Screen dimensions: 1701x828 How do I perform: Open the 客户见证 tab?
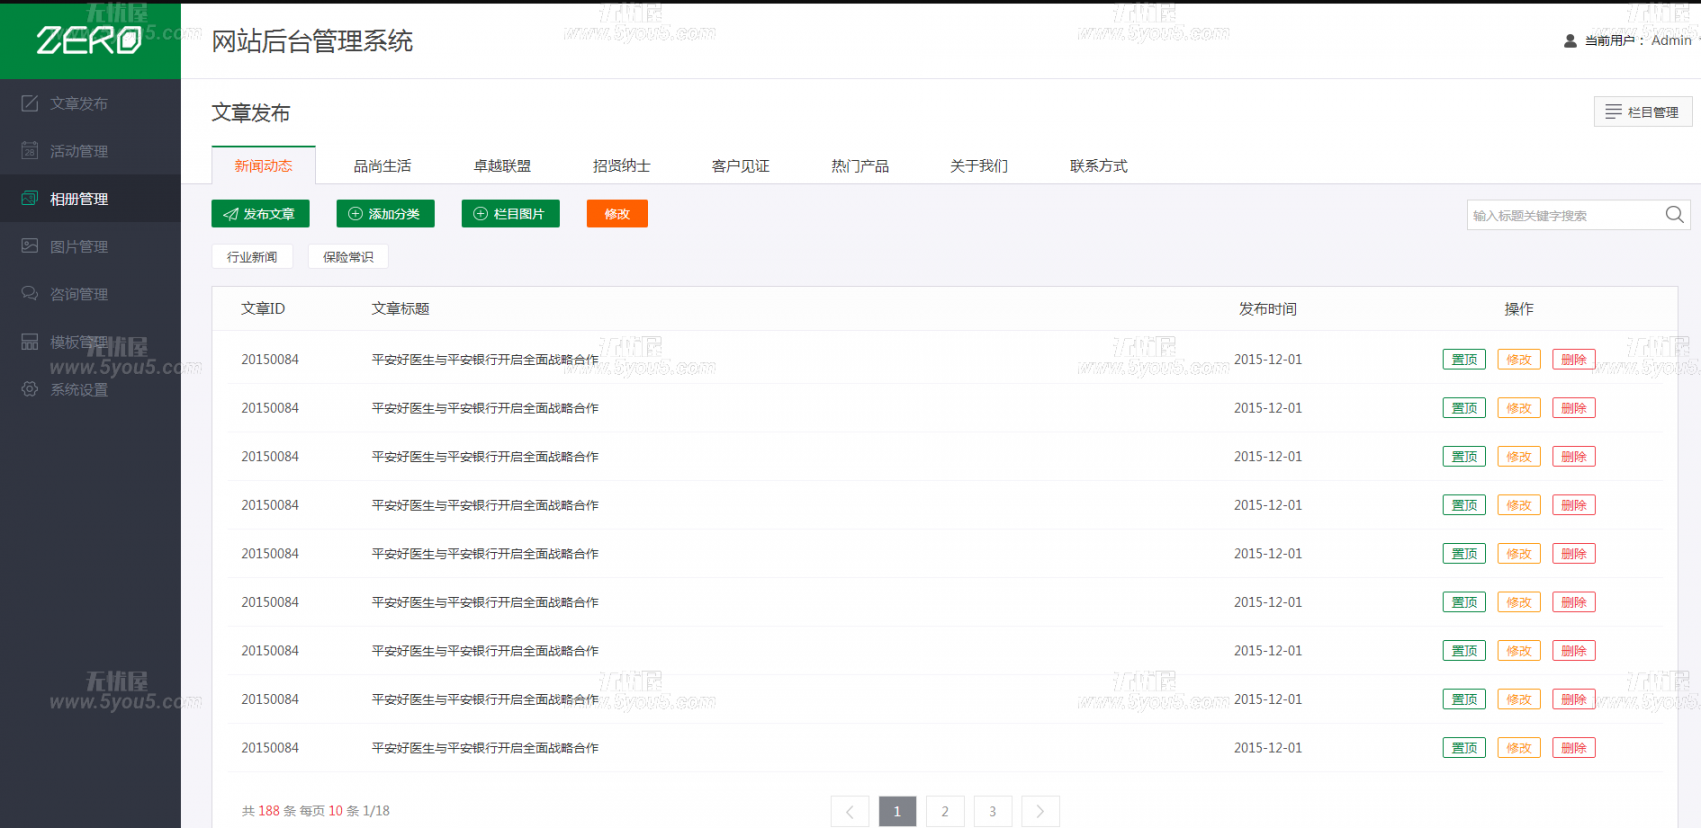[740, 166]
